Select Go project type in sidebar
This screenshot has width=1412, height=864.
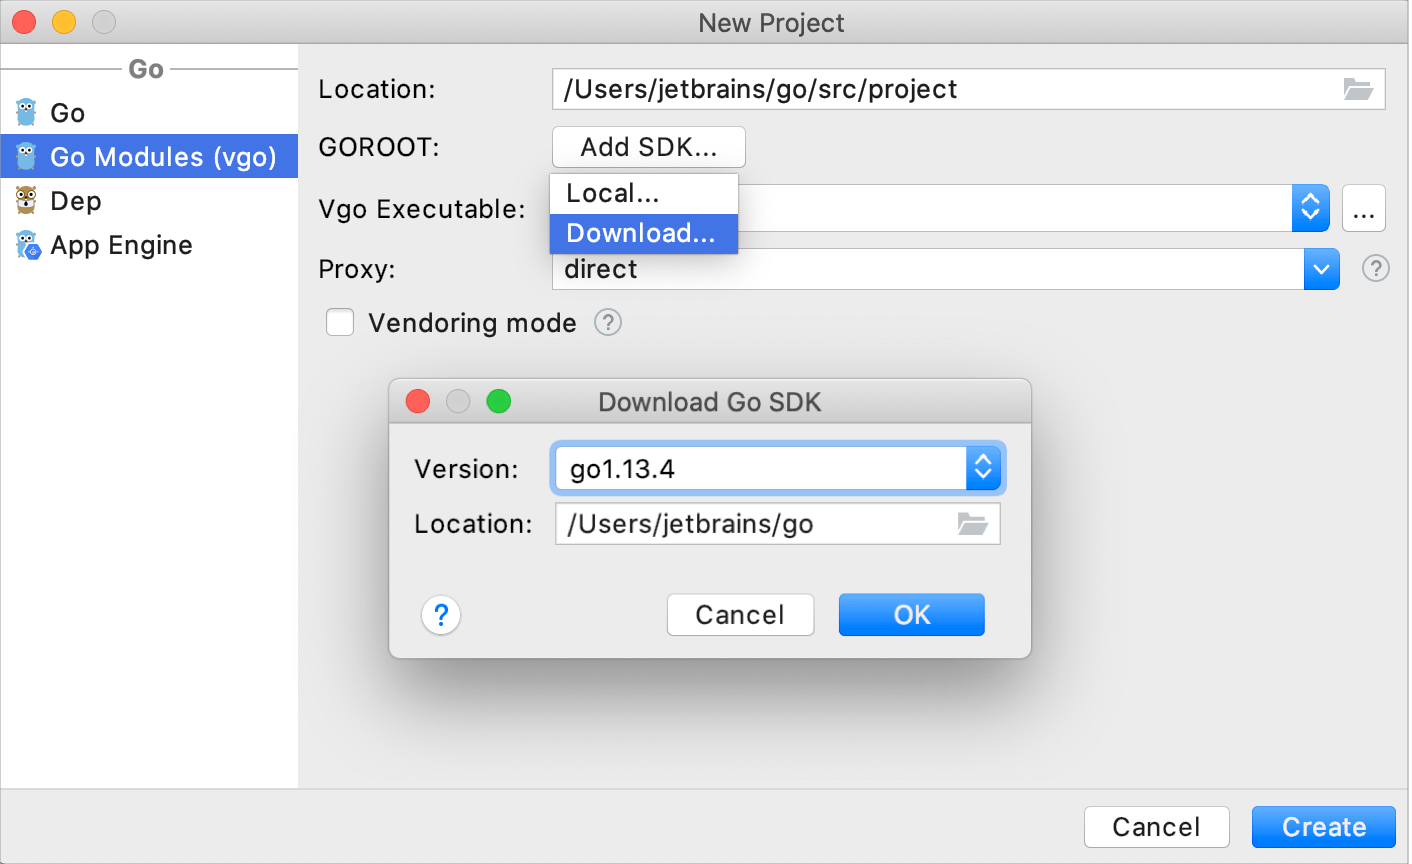click(x=149, y=112)
